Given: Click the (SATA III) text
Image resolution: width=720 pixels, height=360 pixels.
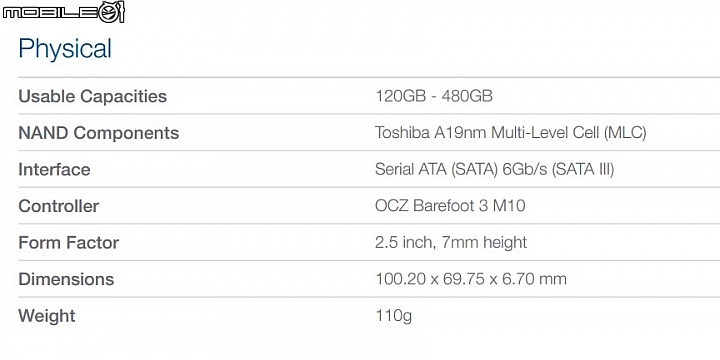Looking at the screenshot, I should [x=583, y=169].
